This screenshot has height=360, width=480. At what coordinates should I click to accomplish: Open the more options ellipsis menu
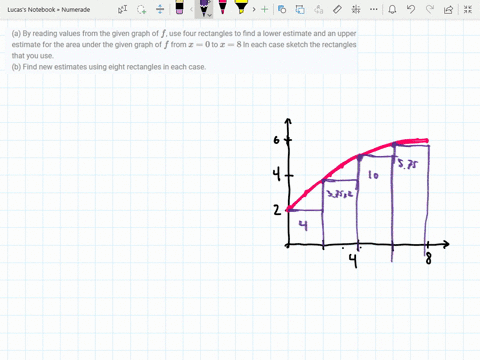pos(374,9)
